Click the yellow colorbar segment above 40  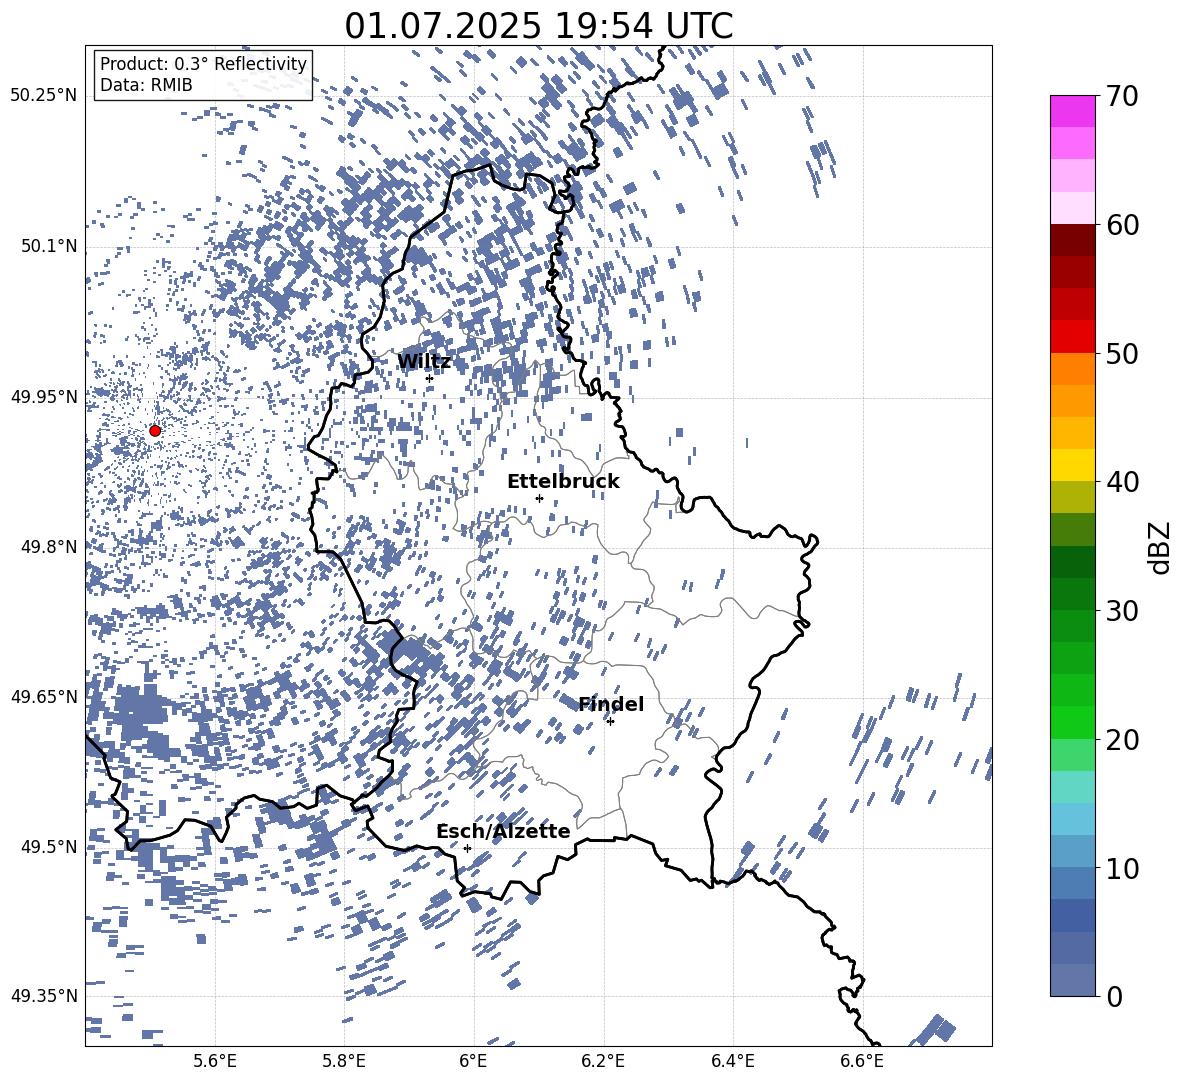(1072, 465)
